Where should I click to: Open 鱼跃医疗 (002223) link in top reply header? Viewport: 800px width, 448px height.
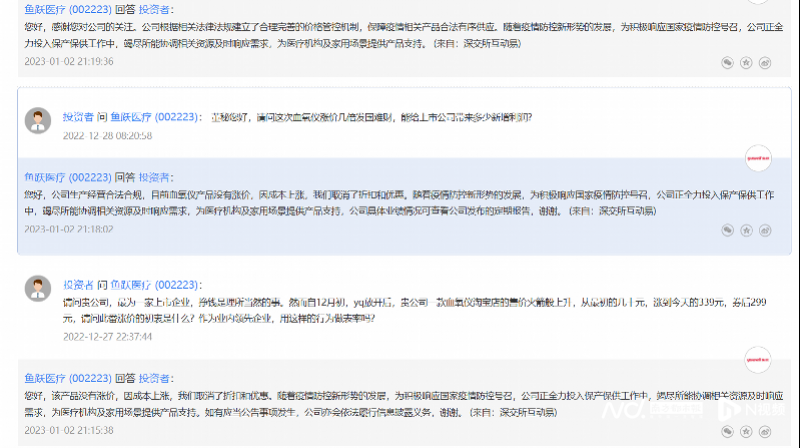pos(68,9)
